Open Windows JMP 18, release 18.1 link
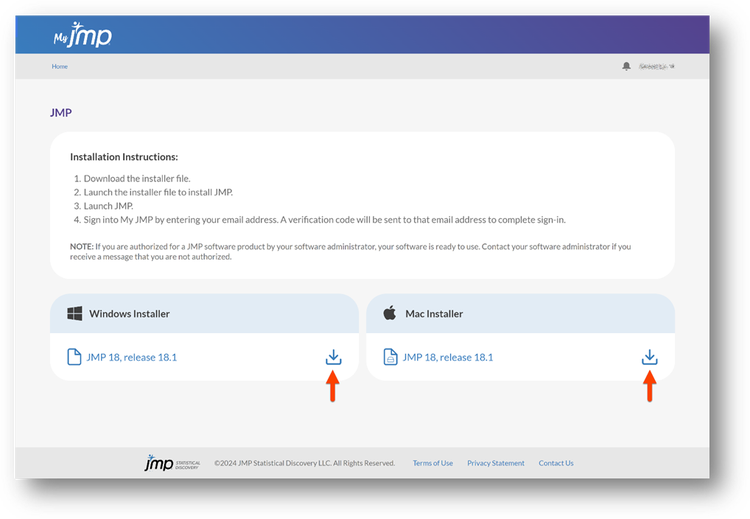Image resolution: width=750 pixels, height=519 pixels. click(132, 357)
